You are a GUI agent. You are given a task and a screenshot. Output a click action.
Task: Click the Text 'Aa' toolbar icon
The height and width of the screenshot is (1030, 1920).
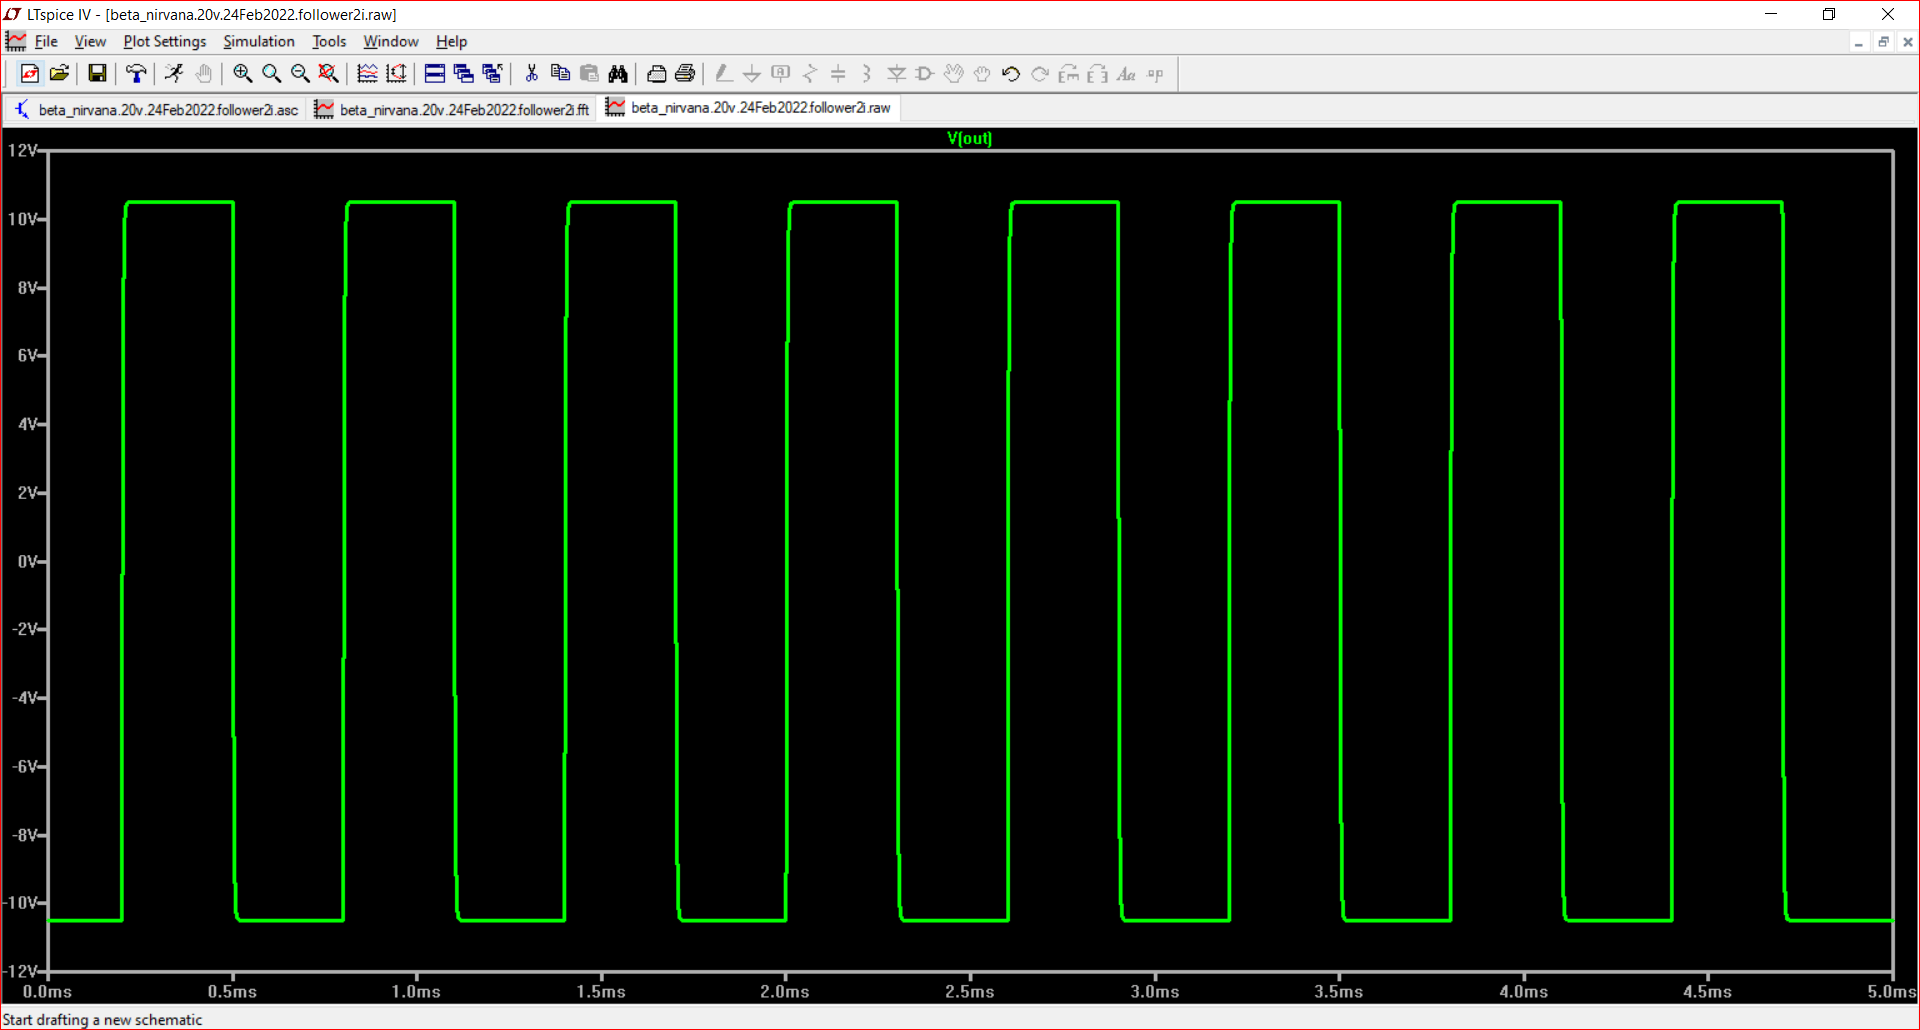click(x=1127, y=74)
